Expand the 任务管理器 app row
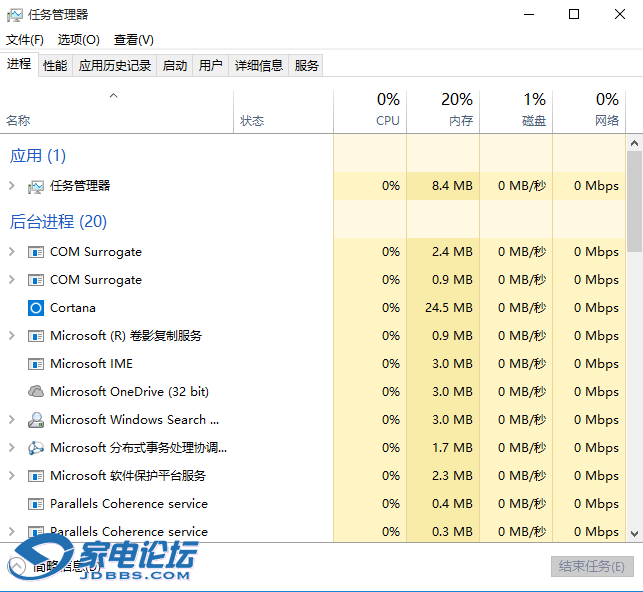Screen dimensions: 643x592 [12, 186]
